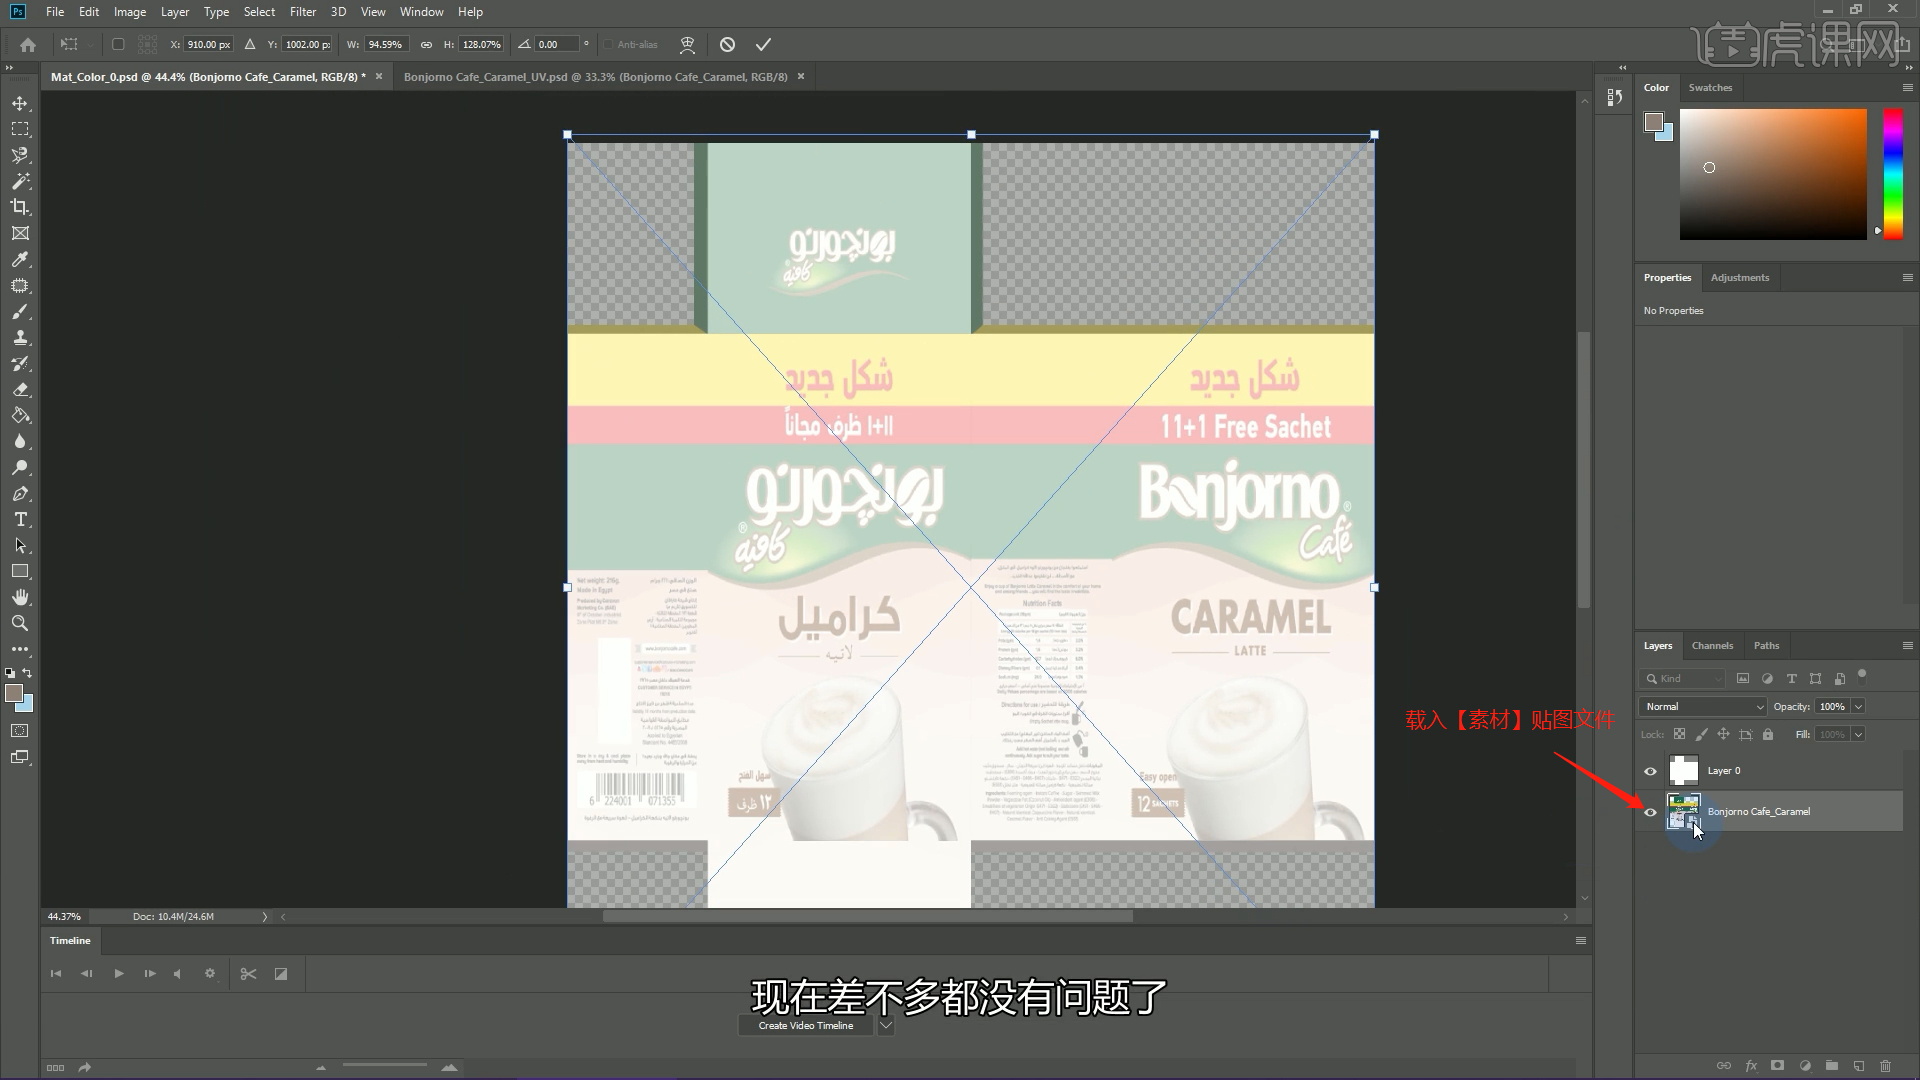Select the Spot Healing Brush tool
Viewport: 1920px width, 1080px height.
[x=20, y=286]
